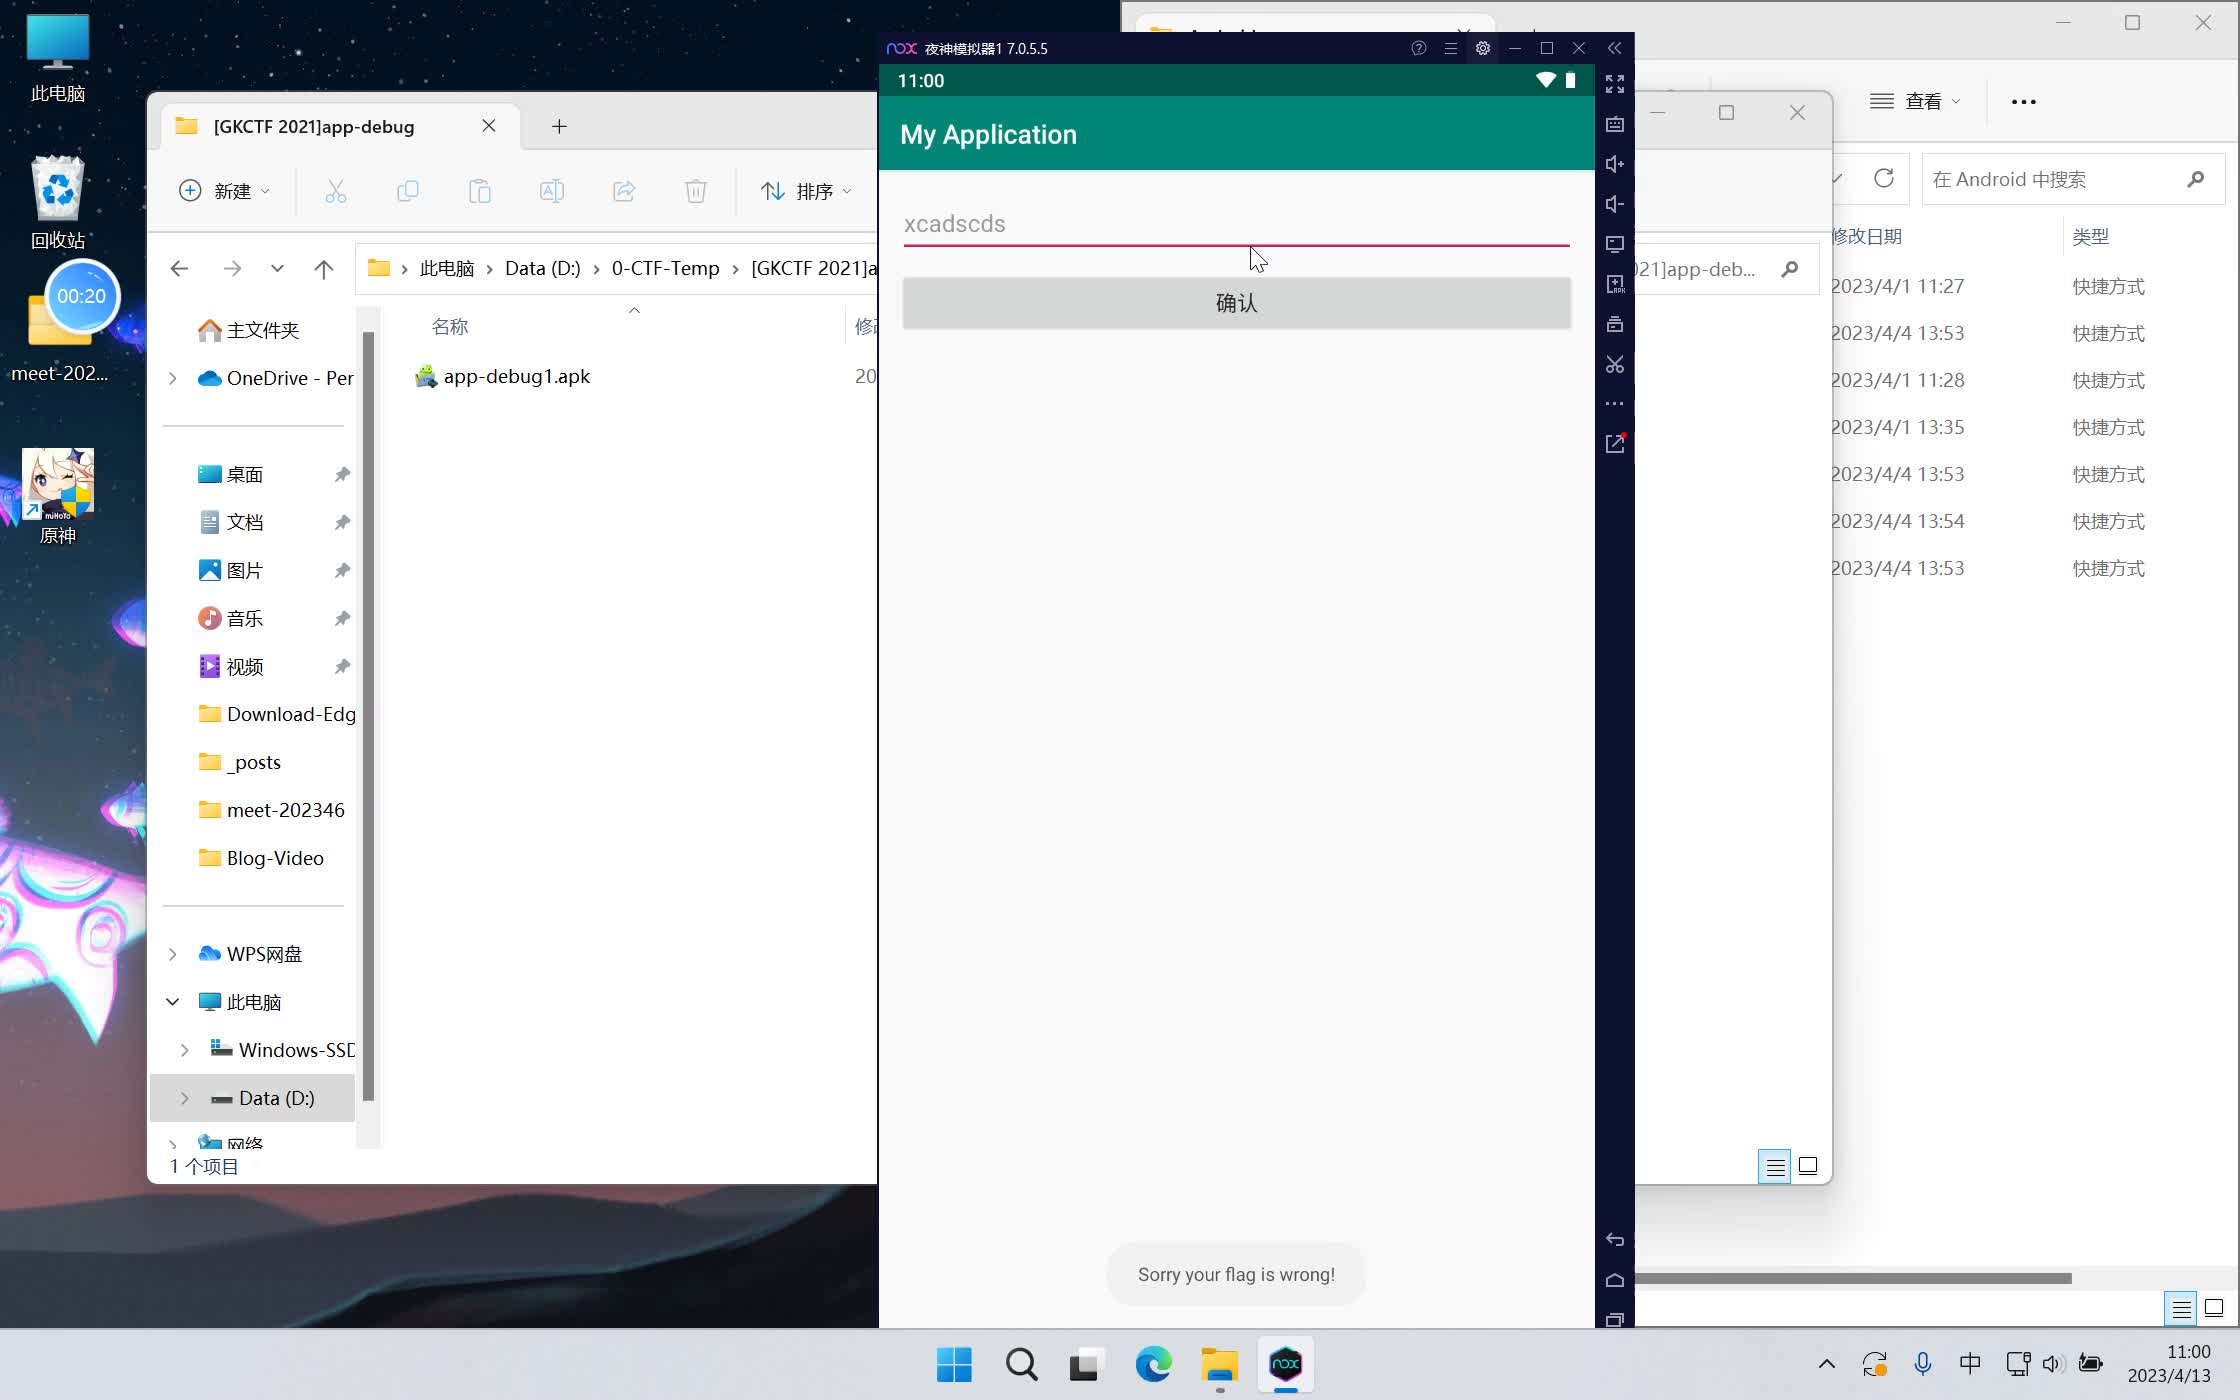
Task: Open more options ellipsis in Android window
Action: [x=2024, y=101]
